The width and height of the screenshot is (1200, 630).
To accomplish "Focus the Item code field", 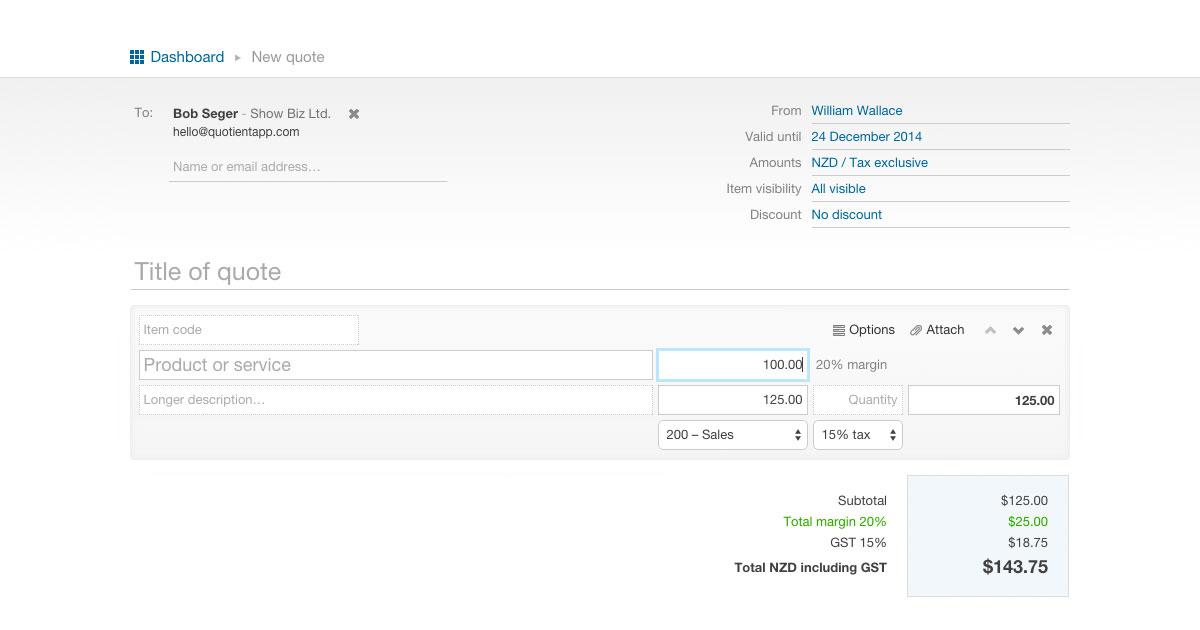I will click(248, 330).
